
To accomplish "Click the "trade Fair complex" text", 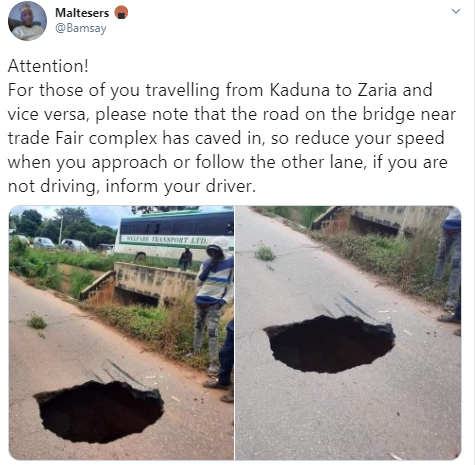I will [82, 138].
